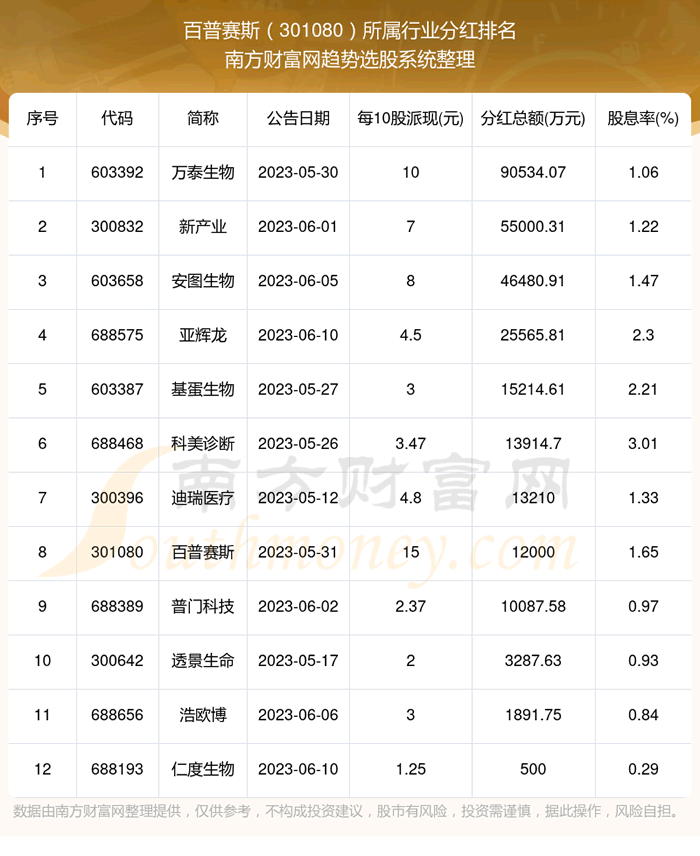Click the 每10股派现(元) column header
Image resolution: width=700 pixels, height=856 pixels.
(410, 119)
